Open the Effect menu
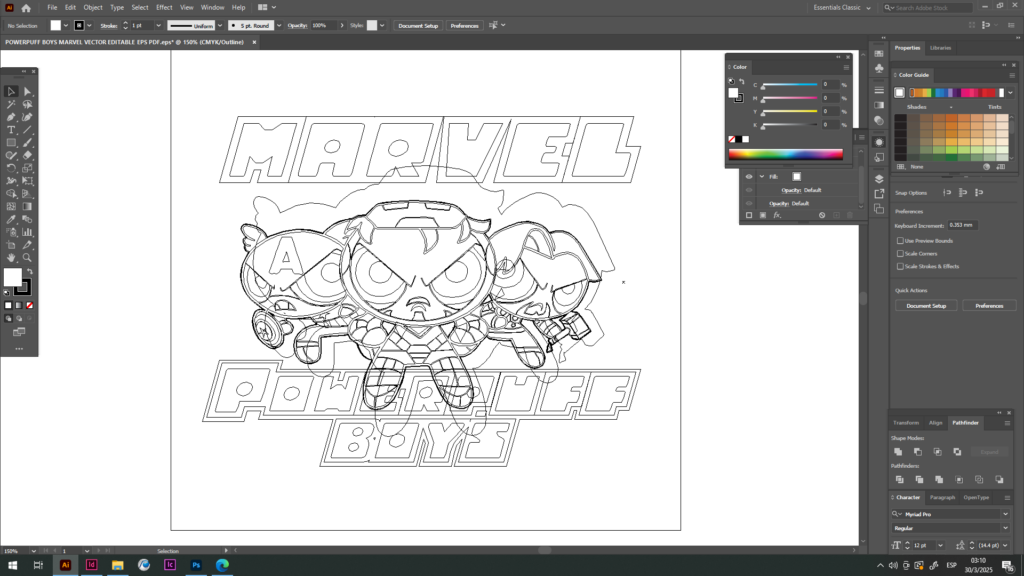This screenshot has height=576, width=1024. 164,8
